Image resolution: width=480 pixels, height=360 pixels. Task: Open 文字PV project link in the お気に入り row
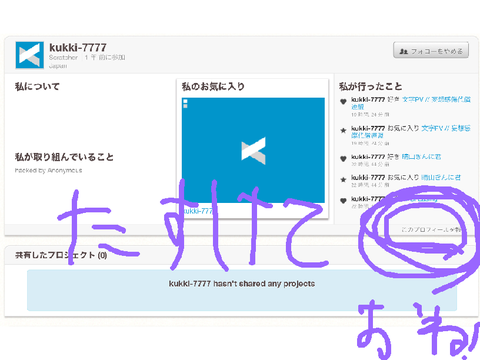coord(411,131)
